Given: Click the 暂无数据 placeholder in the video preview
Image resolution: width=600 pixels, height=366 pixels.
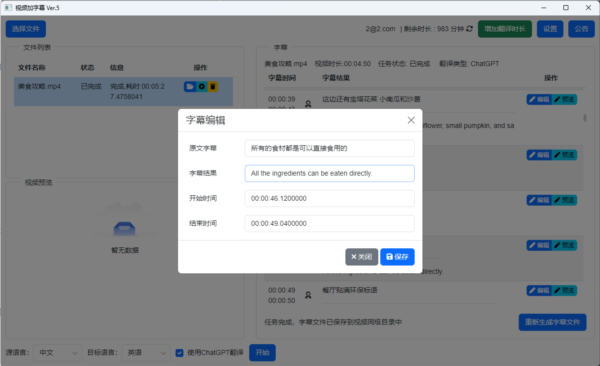Looking at the screenshot, I should tap(125, 250).
